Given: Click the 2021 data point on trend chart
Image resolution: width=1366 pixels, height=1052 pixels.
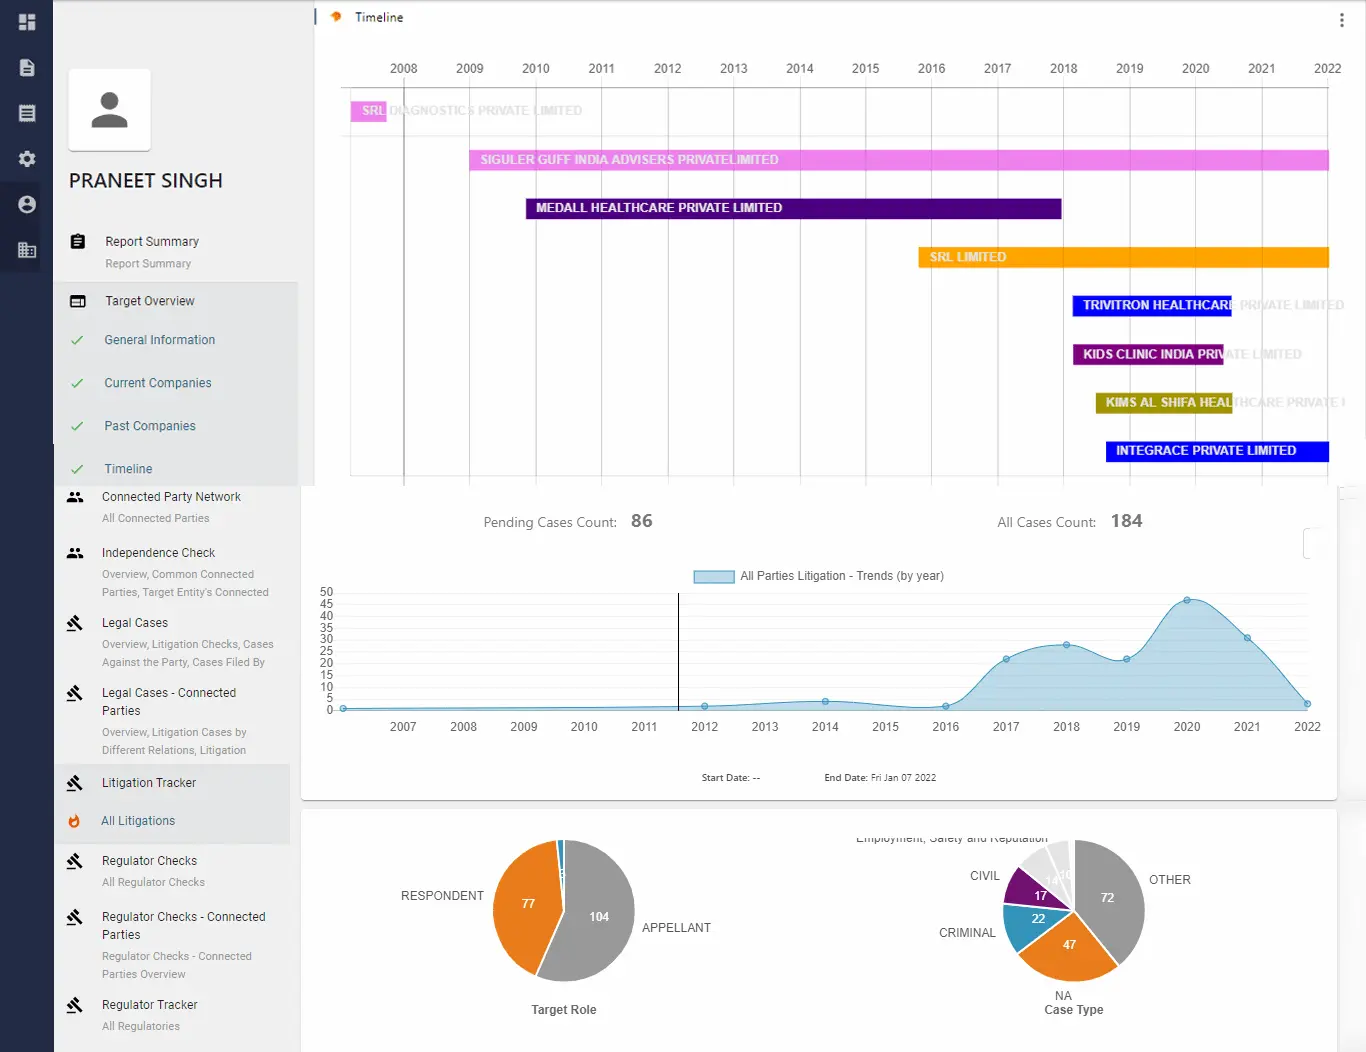Looking at the screenshot, I should tap(1247, 638).
